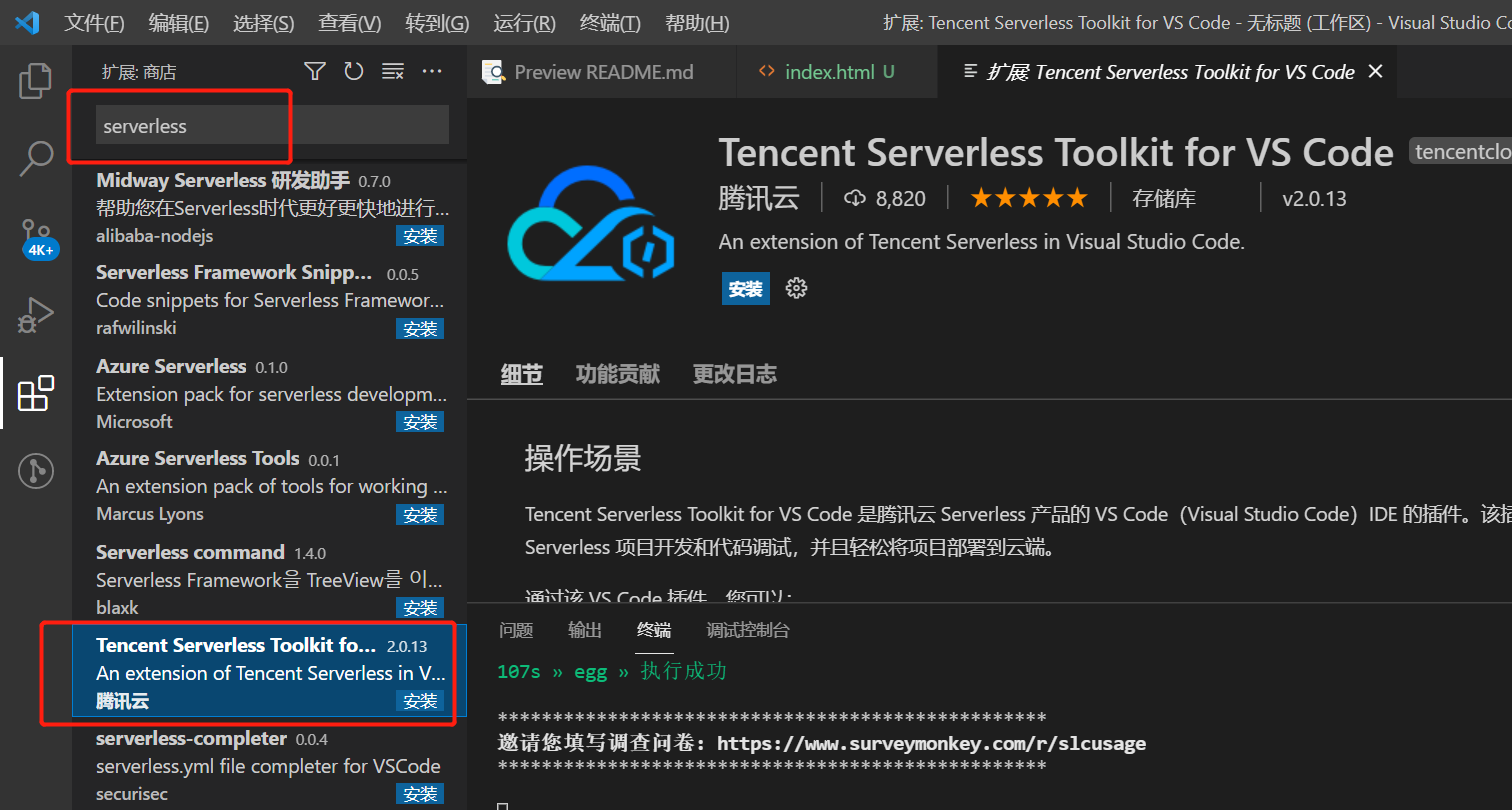1512x810 pixels.
Task: Open the 帮助(H) menu
Action: tap(697, 23)
